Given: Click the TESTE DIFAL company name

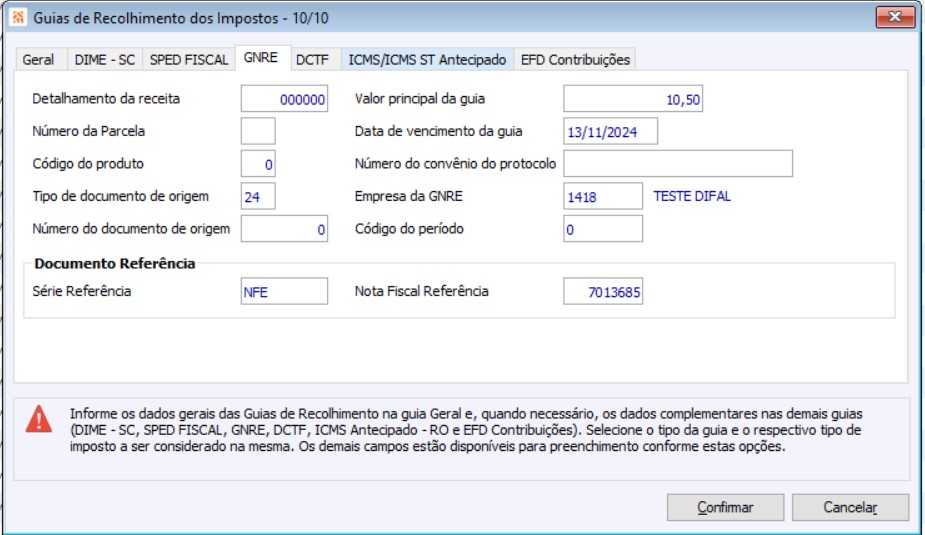Looking at the screenshot, I should pos(692,196).
